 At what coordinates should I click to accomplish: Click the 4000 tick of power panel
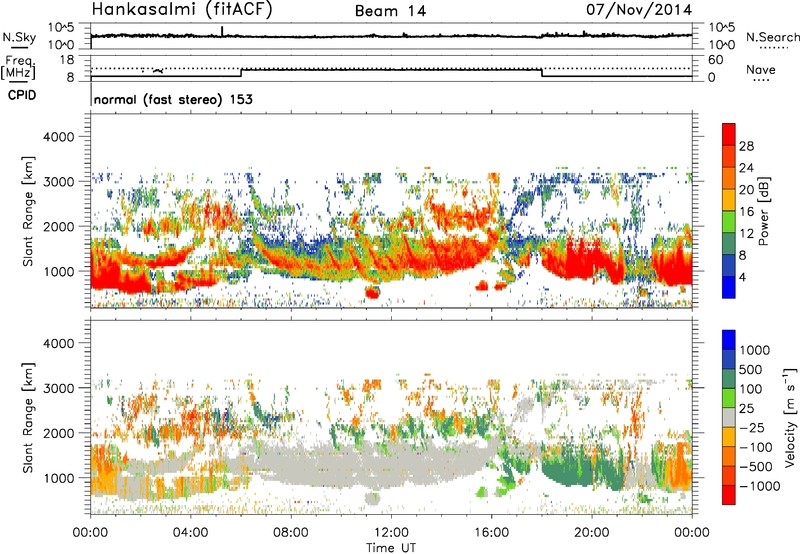coord(58,137)
